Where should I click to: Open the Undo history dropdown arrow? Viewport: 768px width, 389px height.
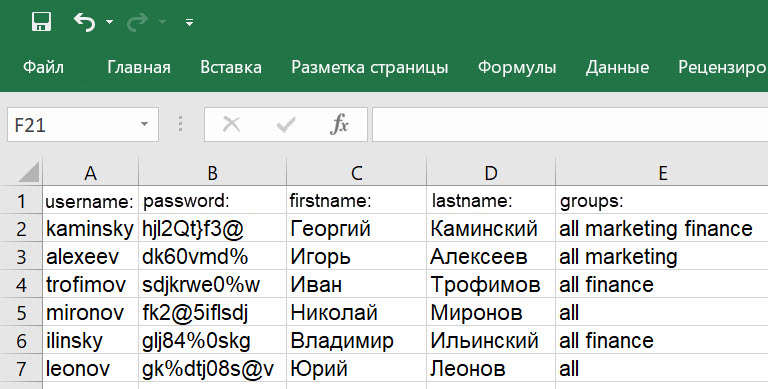point(110,22)
